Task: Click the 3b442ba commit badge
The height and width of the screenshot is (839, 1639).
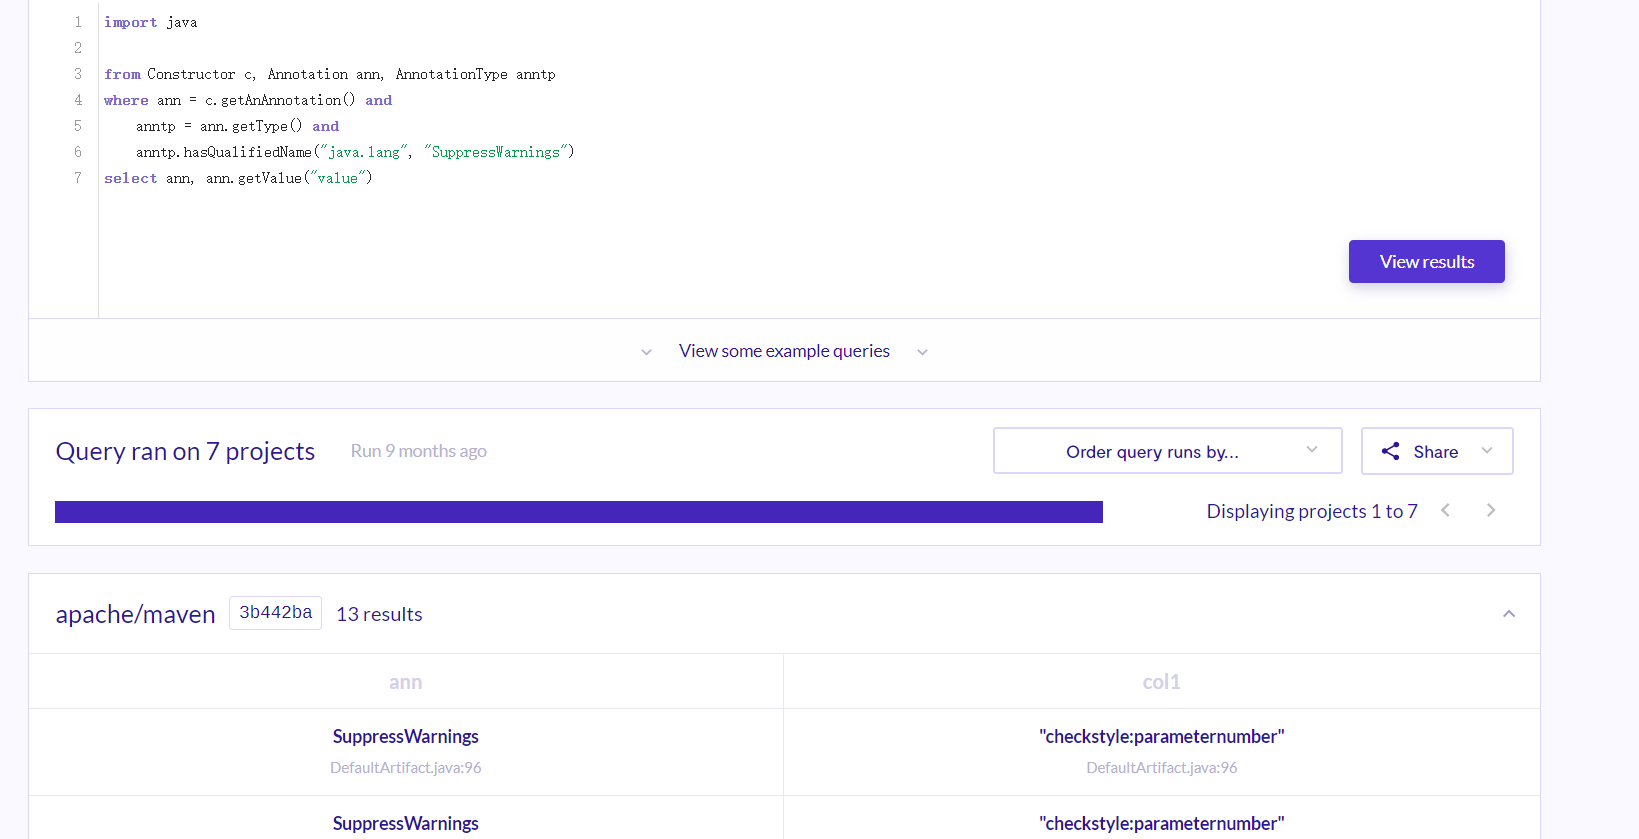Action: [275, 613]
